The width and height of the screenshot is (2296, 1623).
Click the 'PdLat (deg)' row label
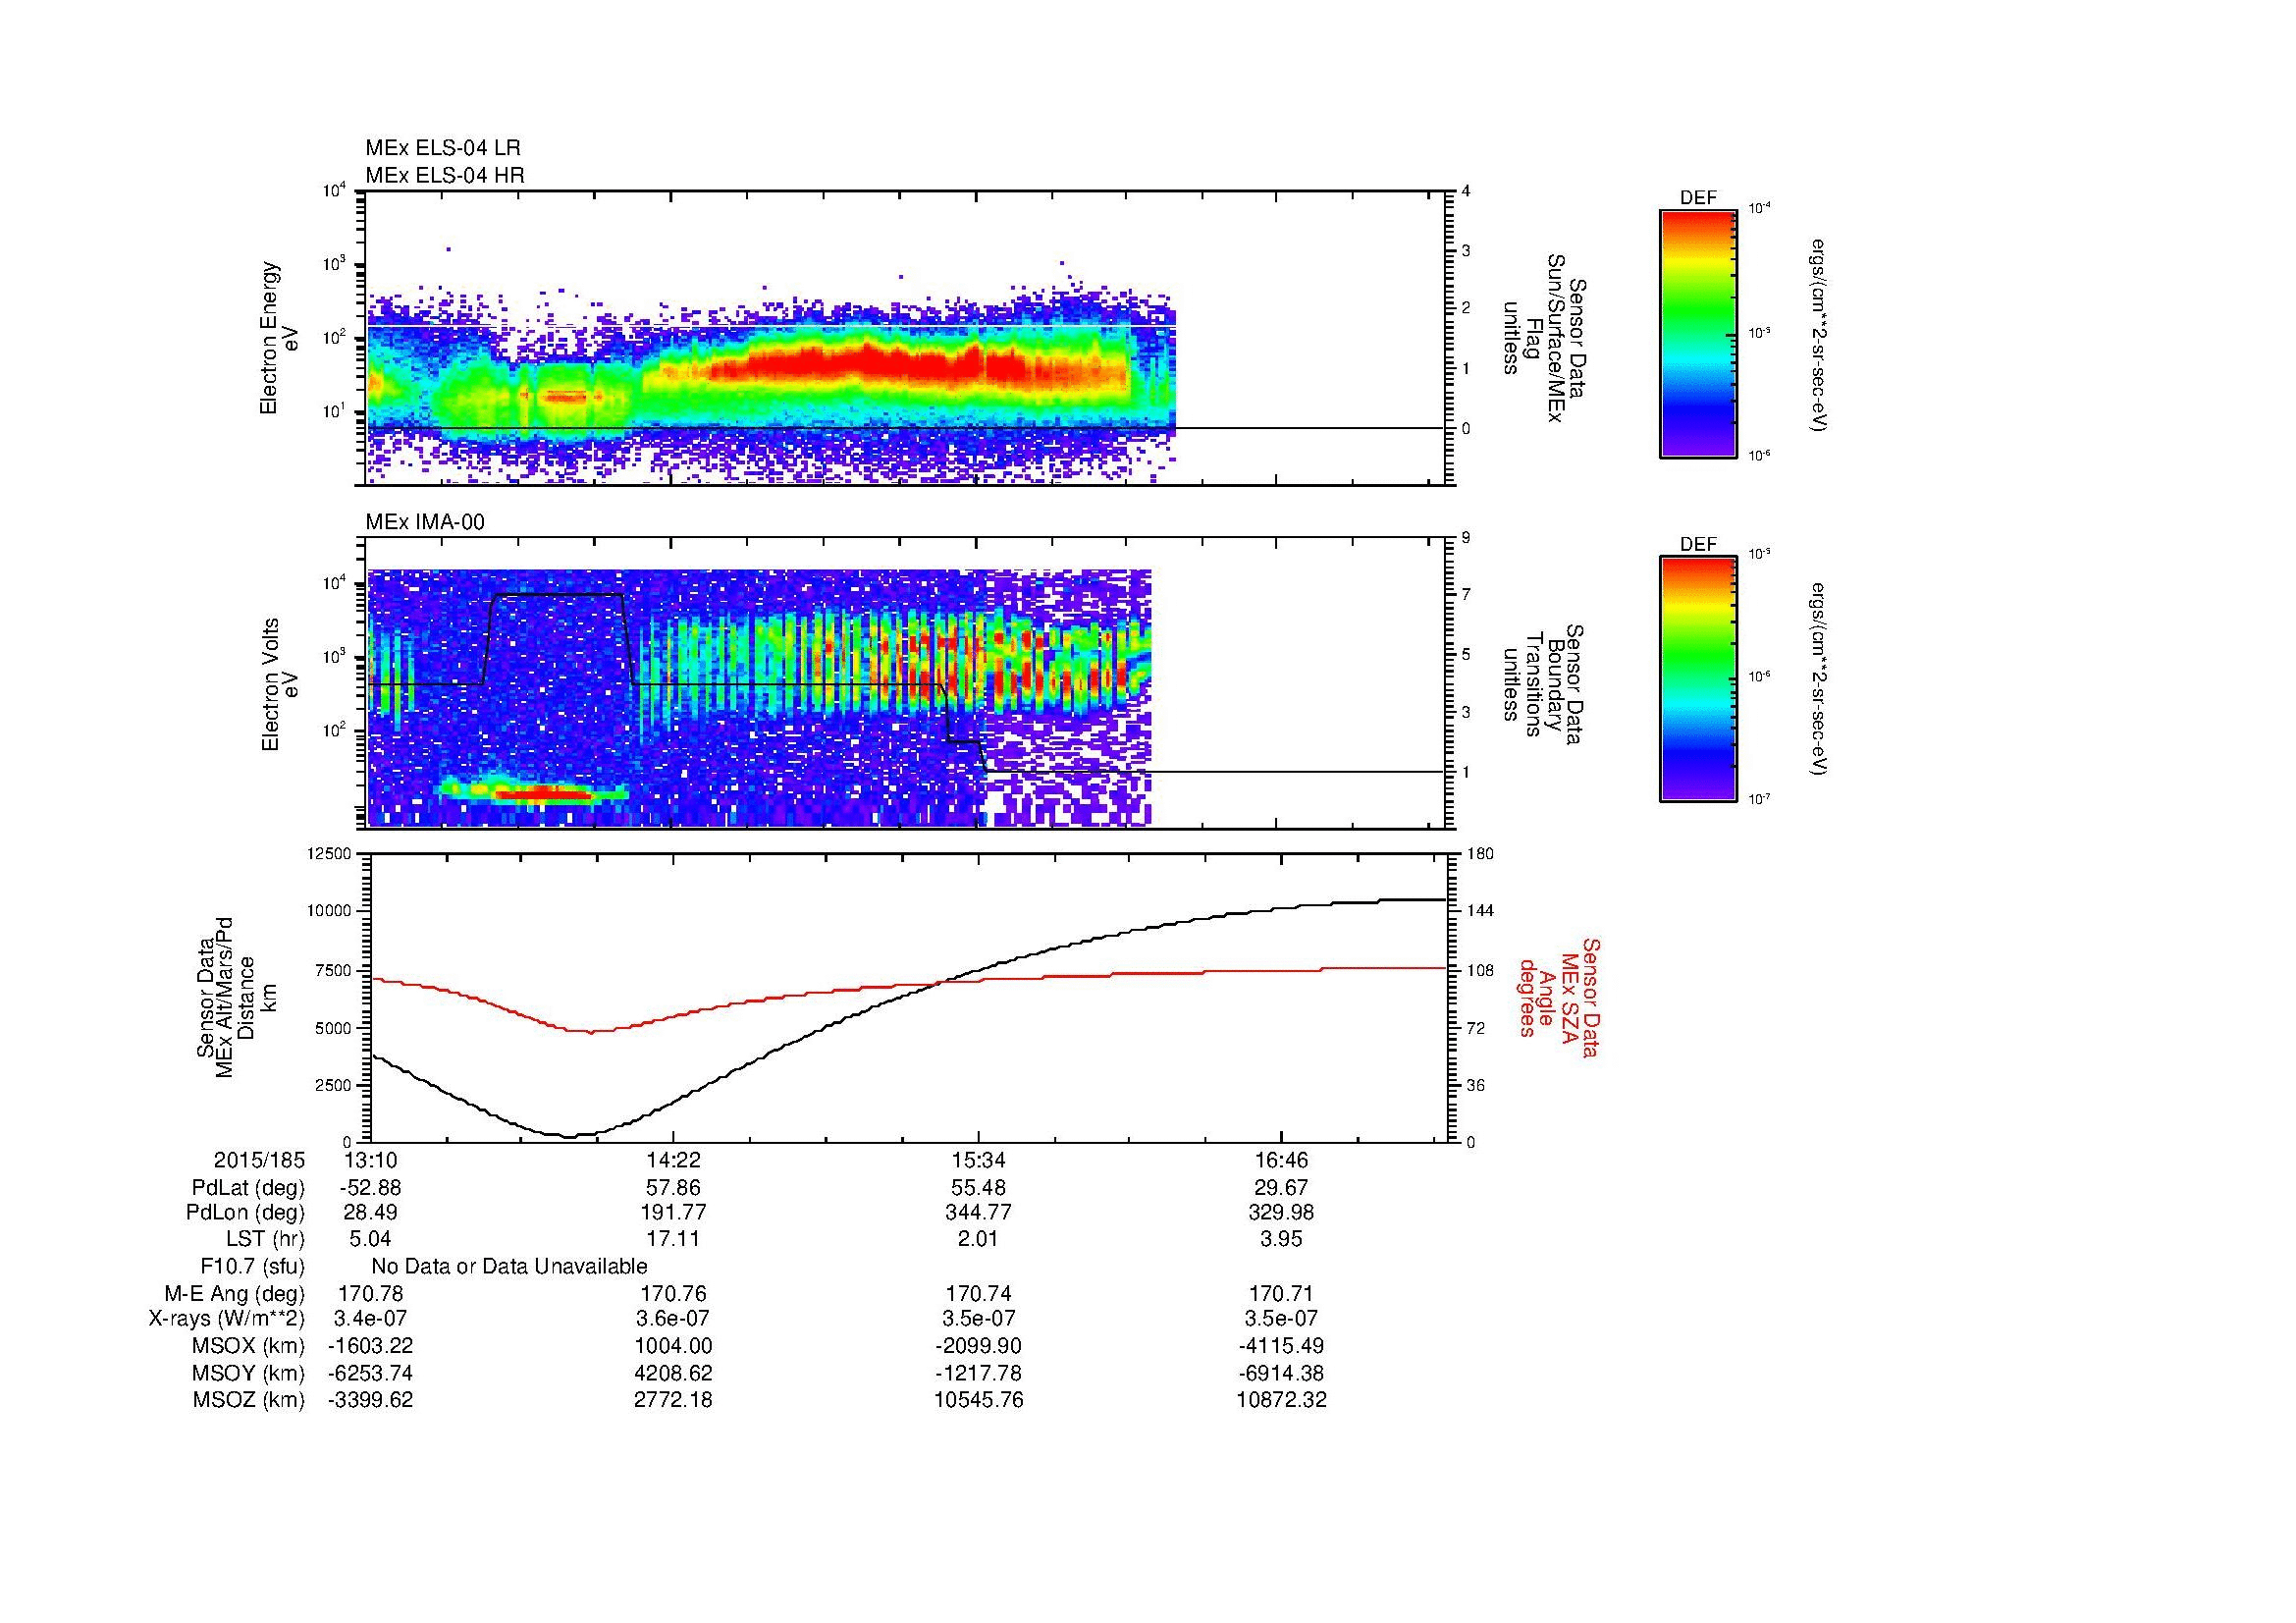pyautogui.click(x=248, y=1189)
